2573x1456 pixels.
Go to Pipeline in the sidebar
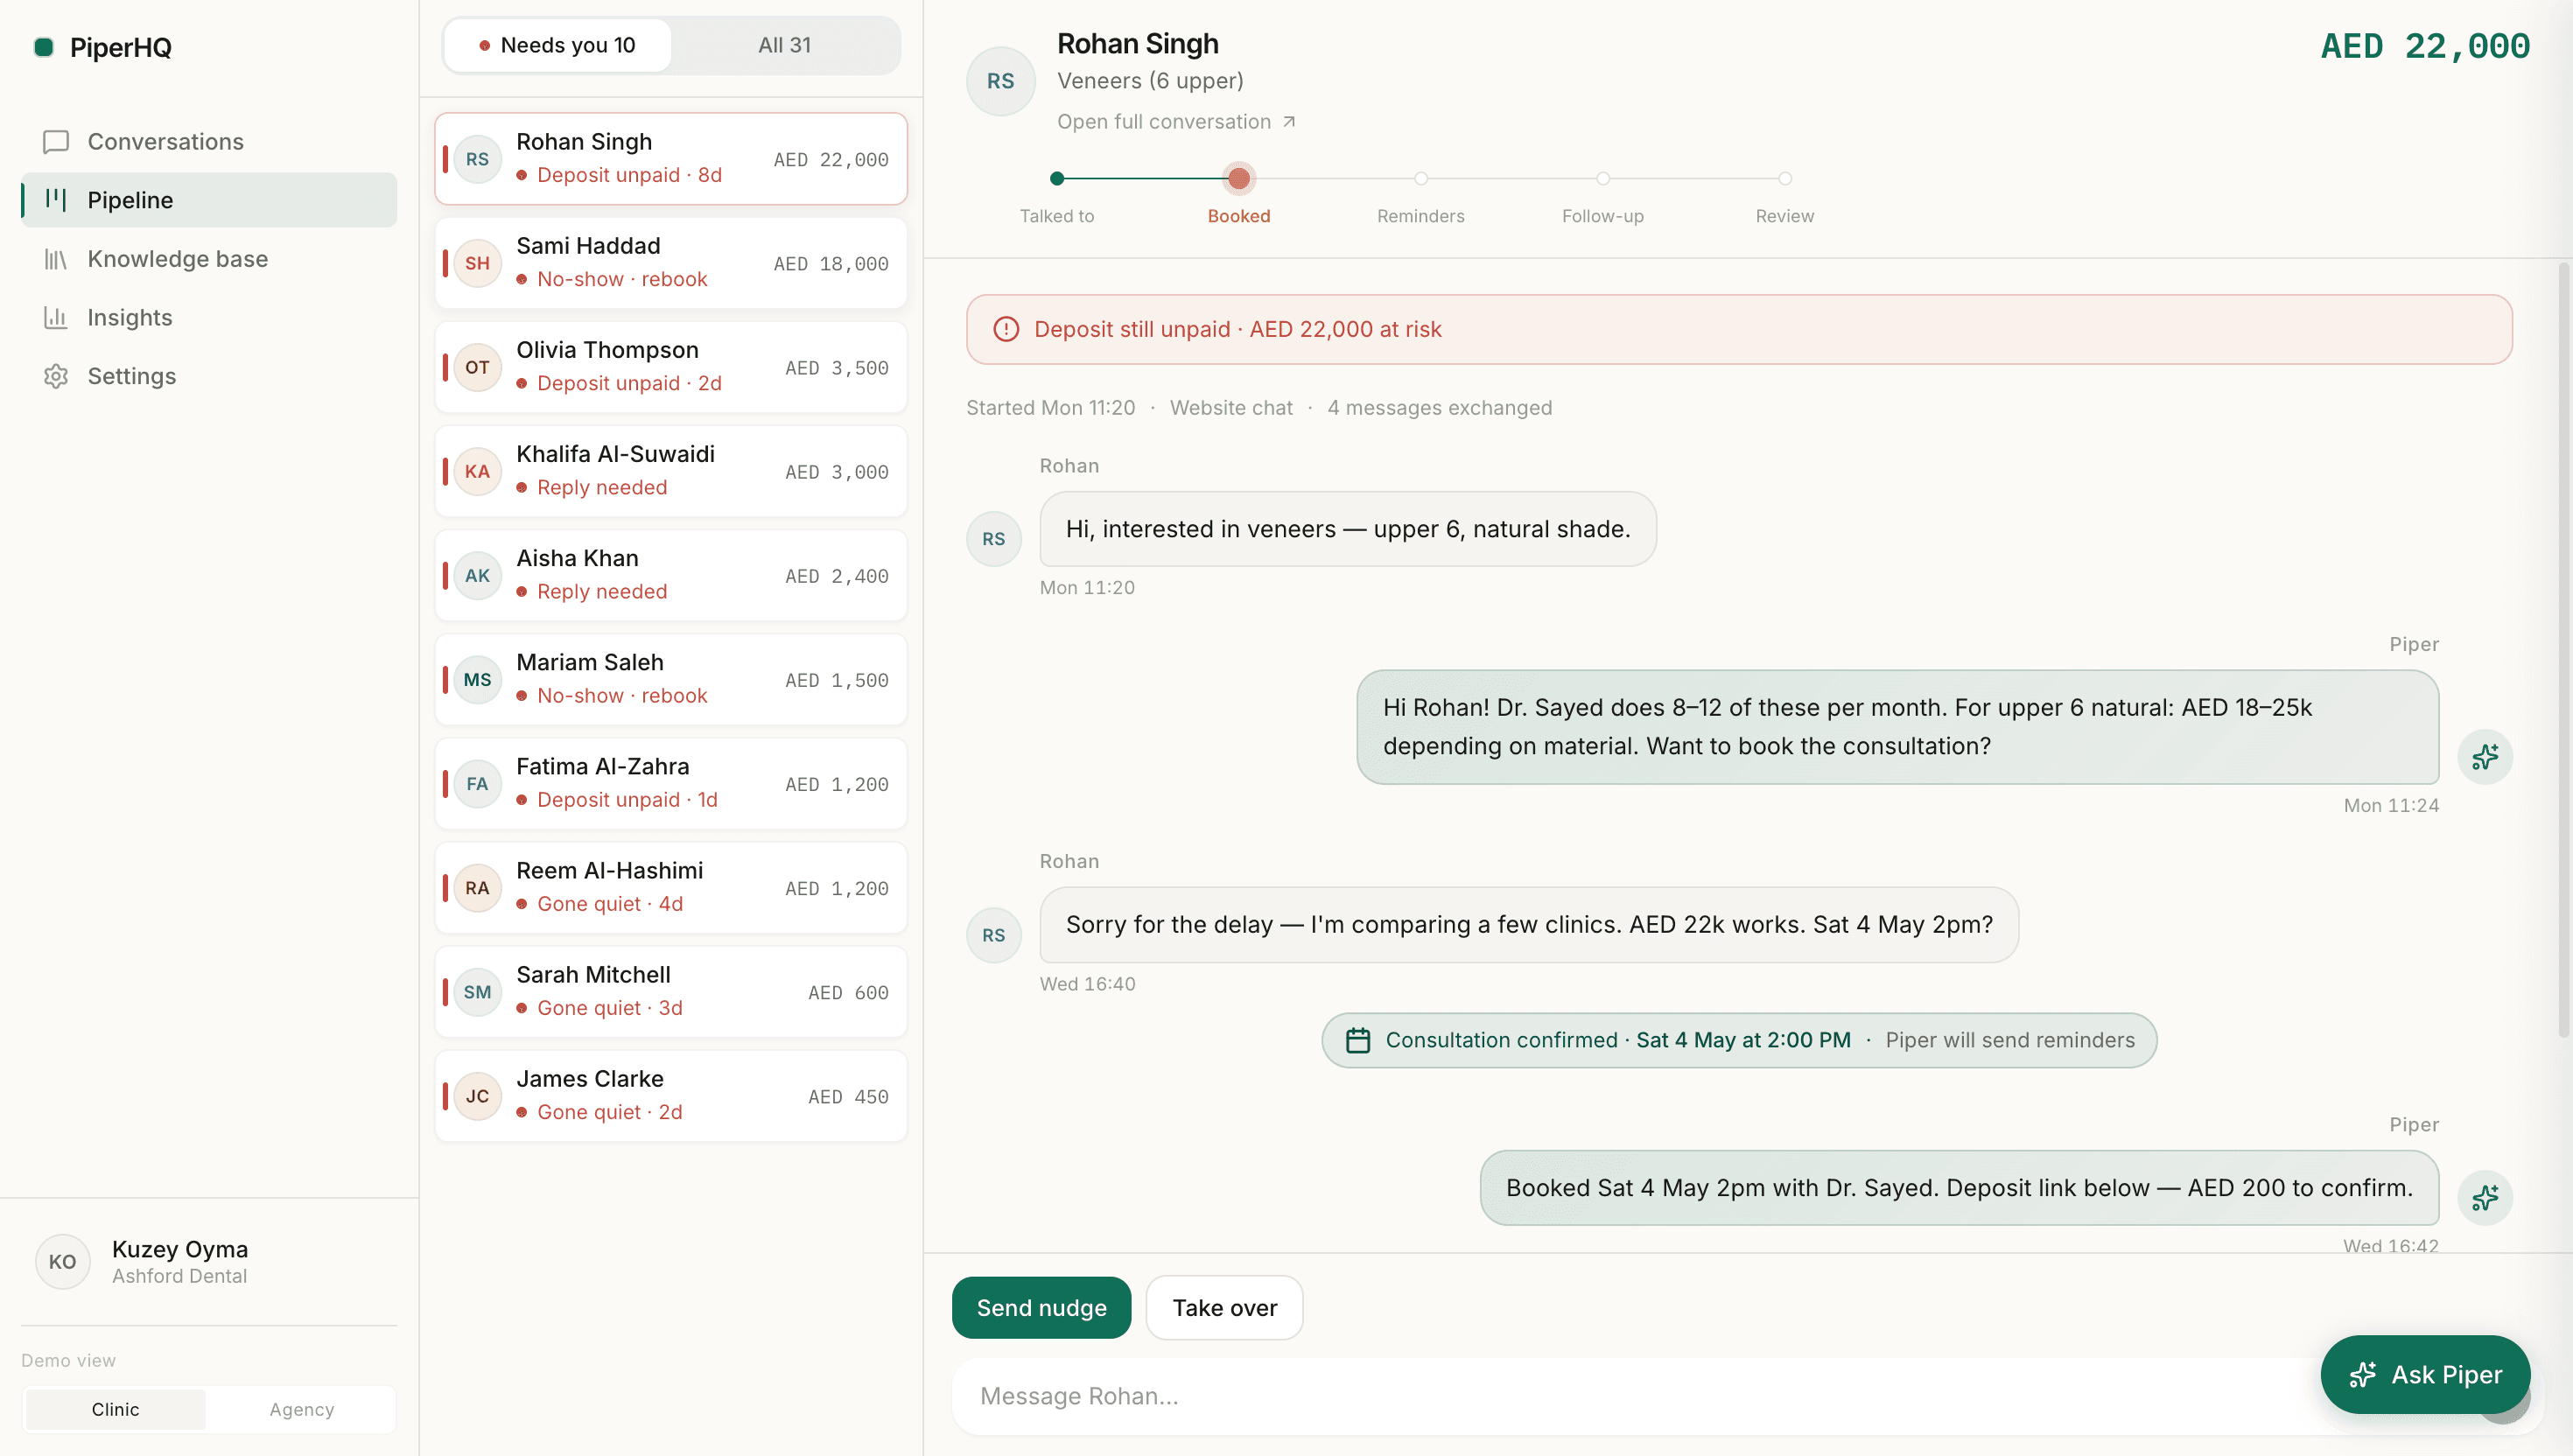click(x=209, y=200)
